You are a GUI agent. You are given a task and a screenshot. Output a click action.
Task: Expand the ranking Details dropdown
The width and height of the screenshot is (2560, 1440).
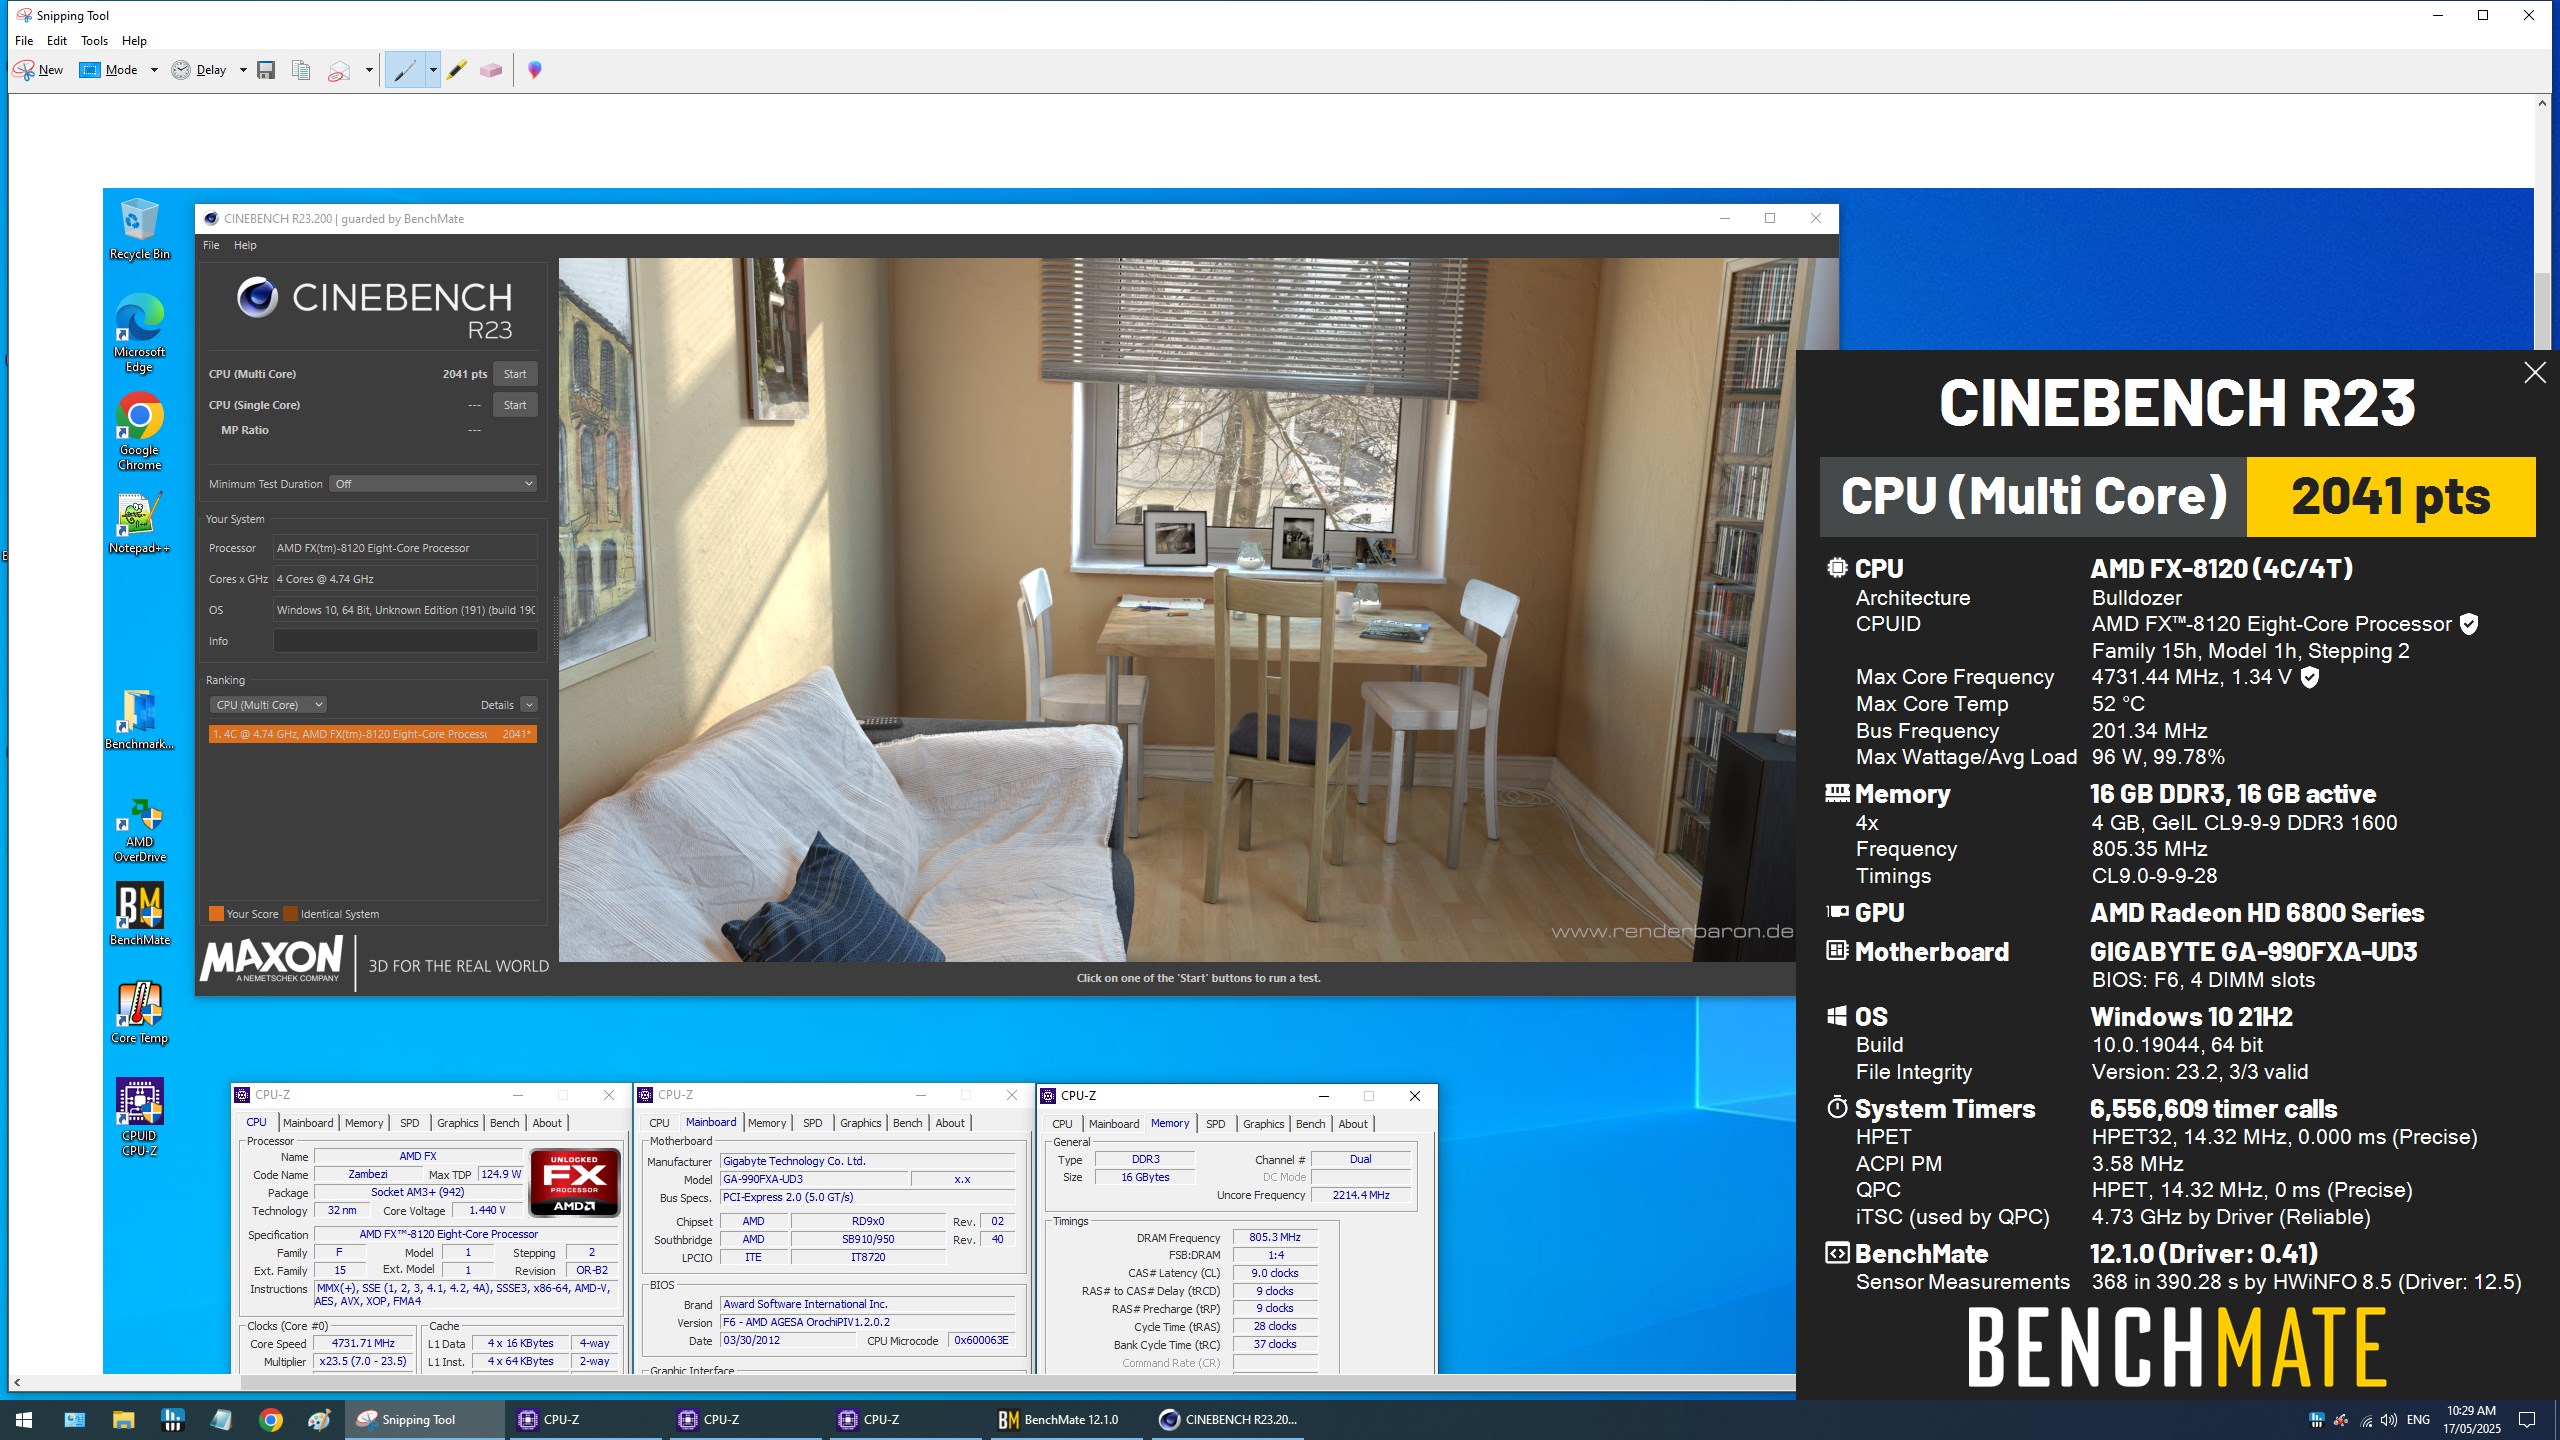pyautogui.click(x=529, y=705)
